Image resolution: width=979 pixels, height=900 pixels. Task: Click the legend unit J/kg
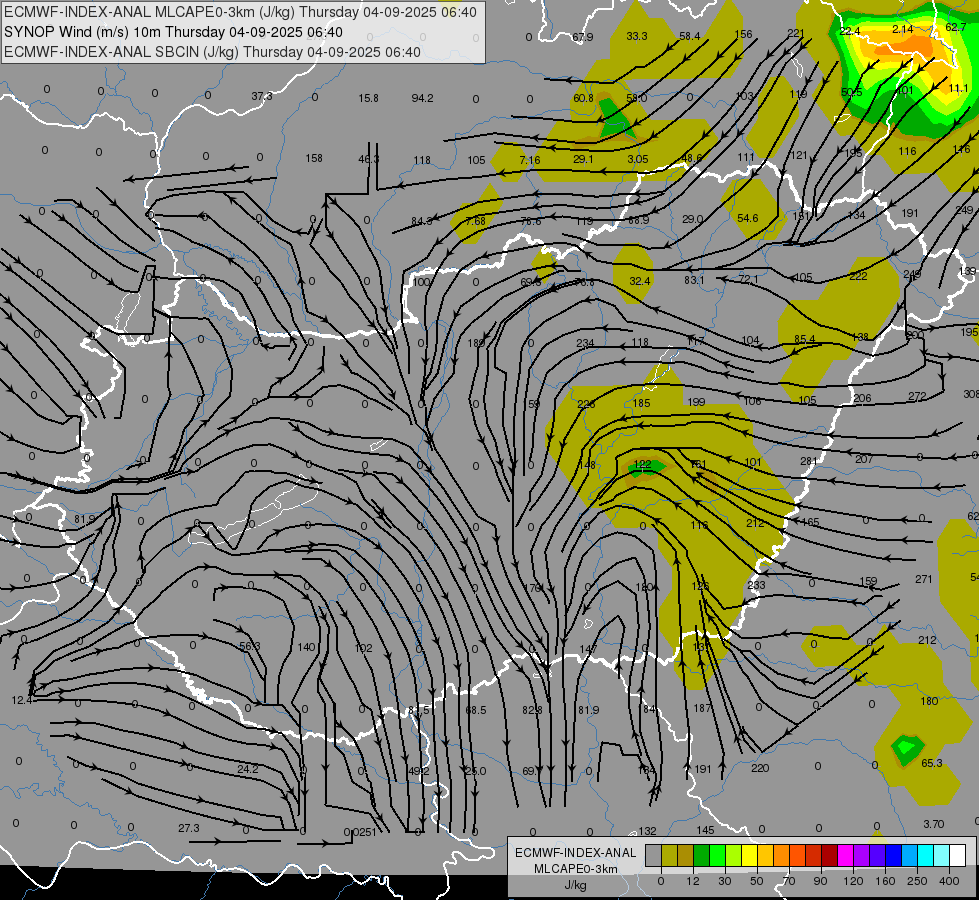(x=576, y=885)
